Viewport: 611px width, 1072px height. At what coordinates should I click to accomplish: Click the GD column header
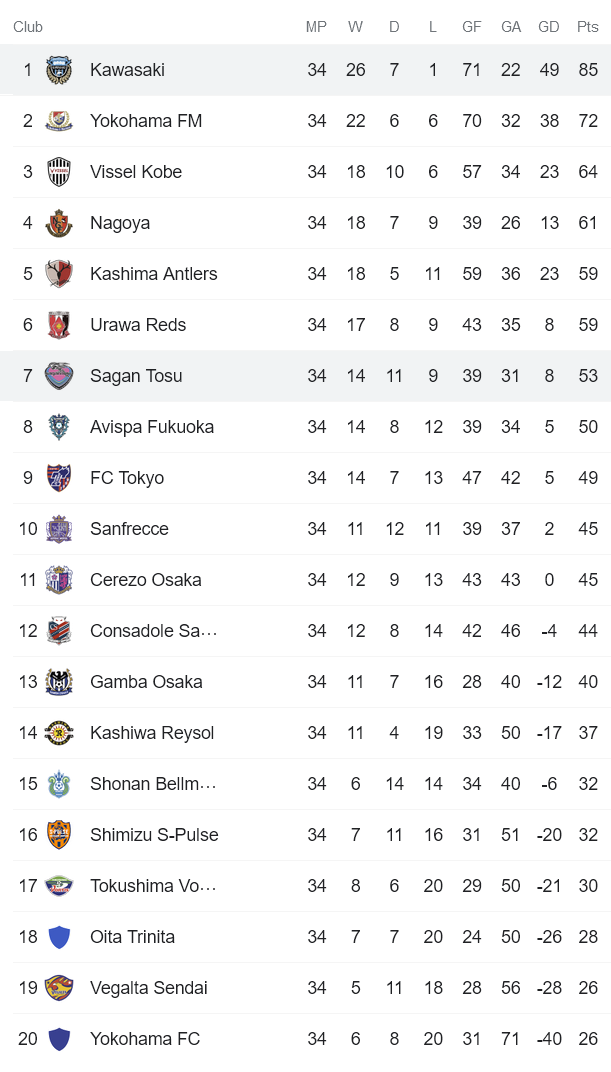tap(549, 27)
